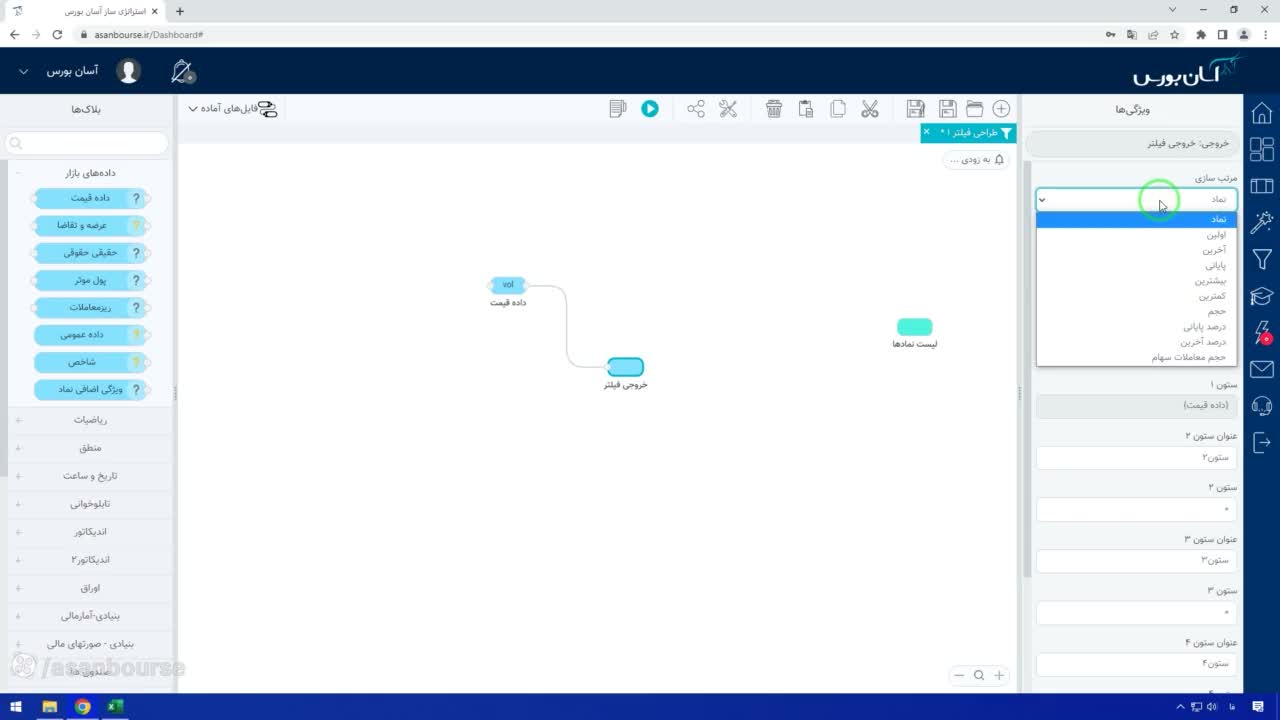Expand the 'ریاضیات' blocks category

point(90,420)
